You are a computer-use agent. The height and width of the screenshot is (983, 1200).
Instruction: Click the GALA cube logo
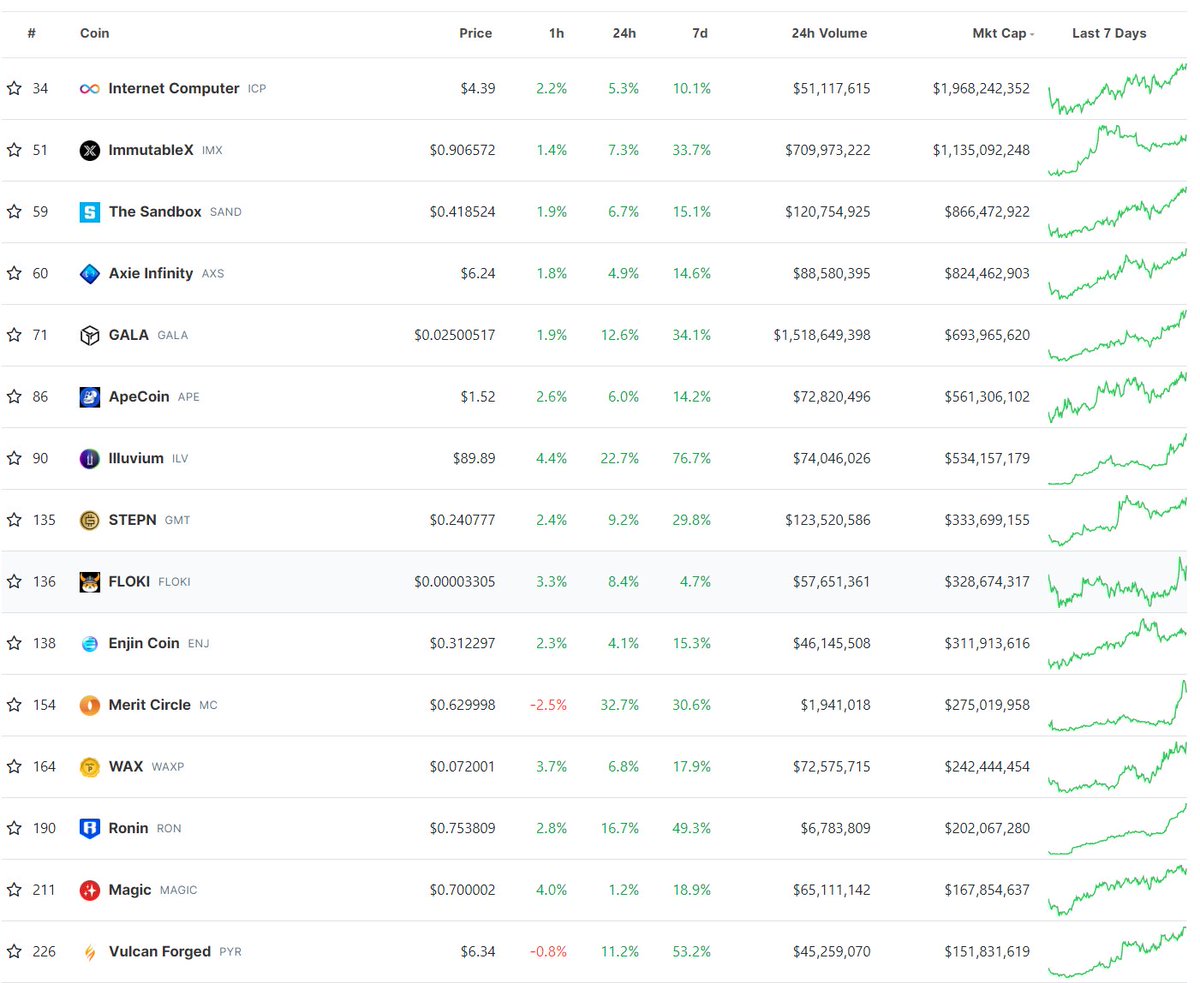(90, 336)
